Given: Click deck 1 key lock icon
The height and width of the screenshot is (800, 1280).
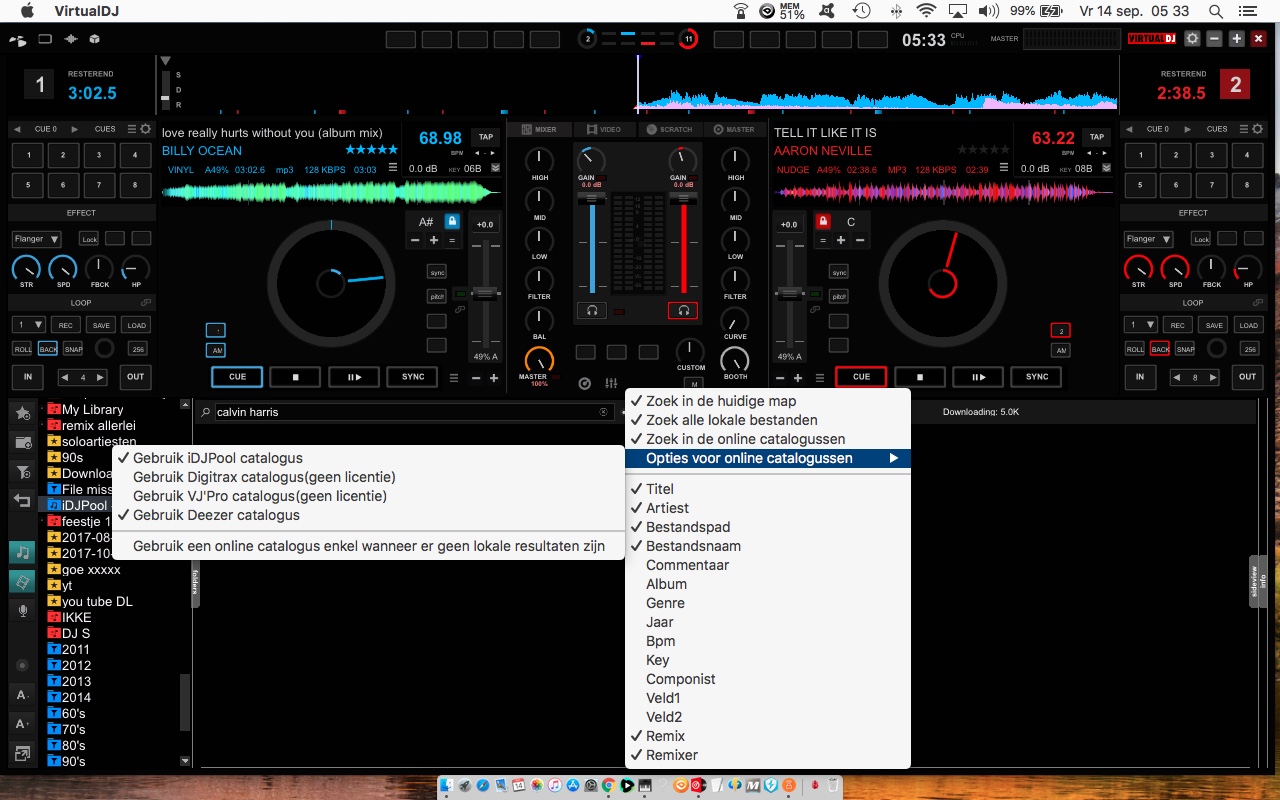Looking at the screenshot, I should (452, 222).
